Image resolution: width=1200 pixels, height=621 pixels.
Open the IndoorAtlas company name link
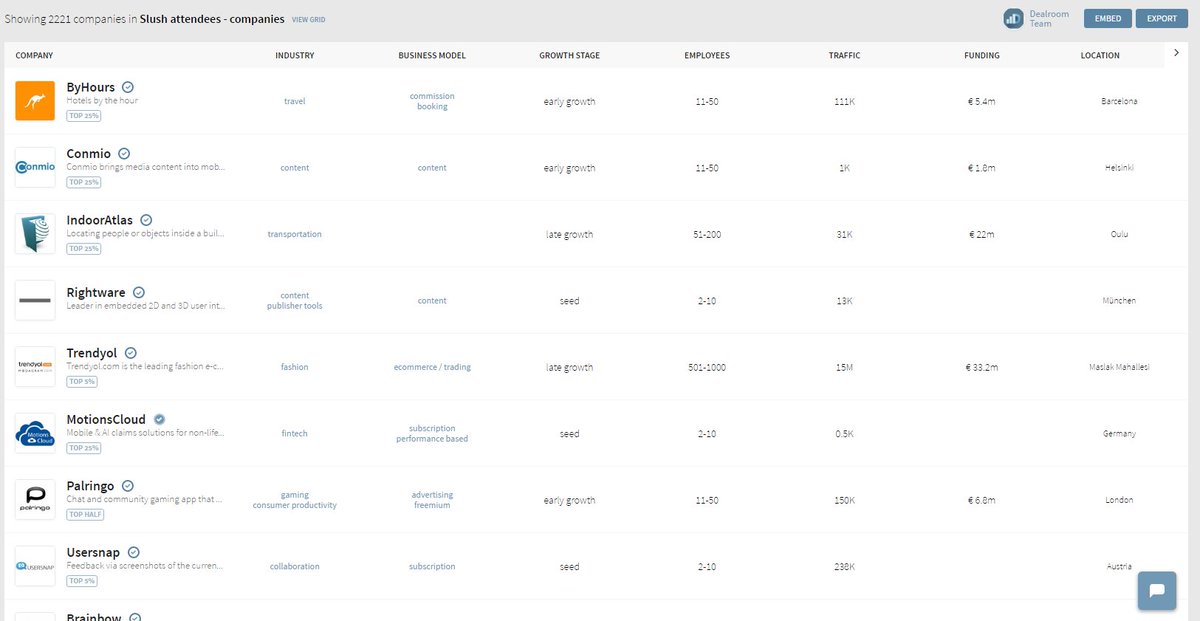tap(100, 220)
